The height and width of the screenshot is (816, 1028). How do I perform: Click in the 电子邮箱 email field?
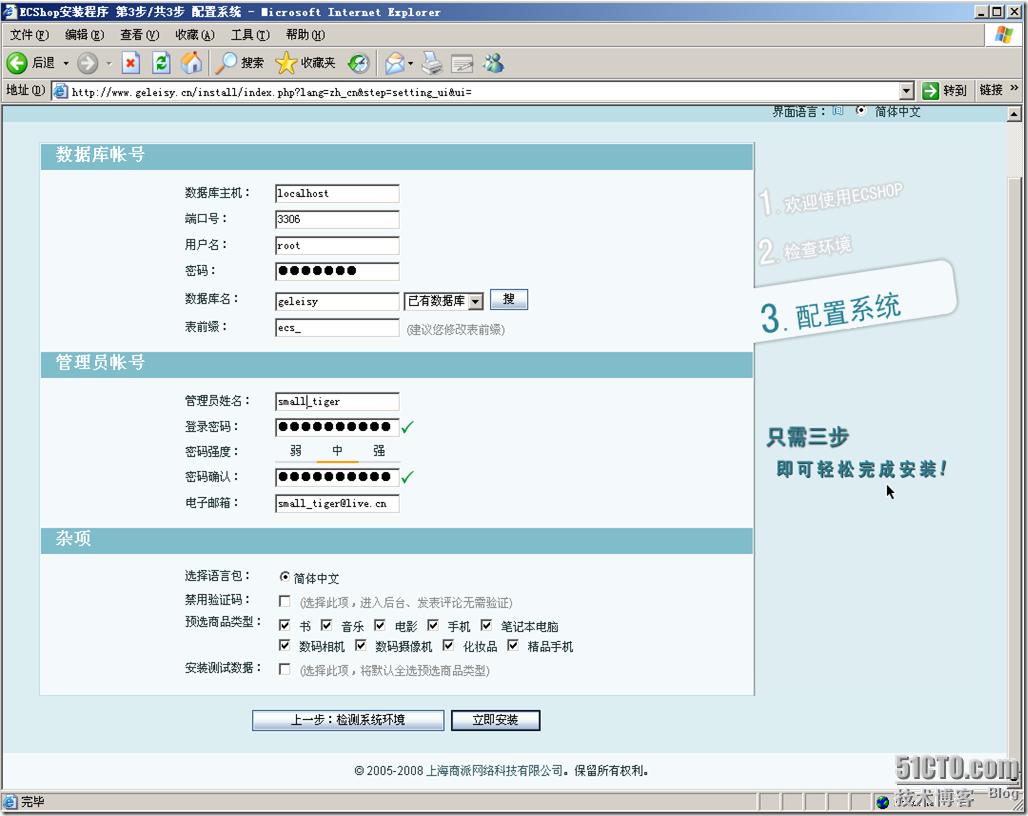337,503
